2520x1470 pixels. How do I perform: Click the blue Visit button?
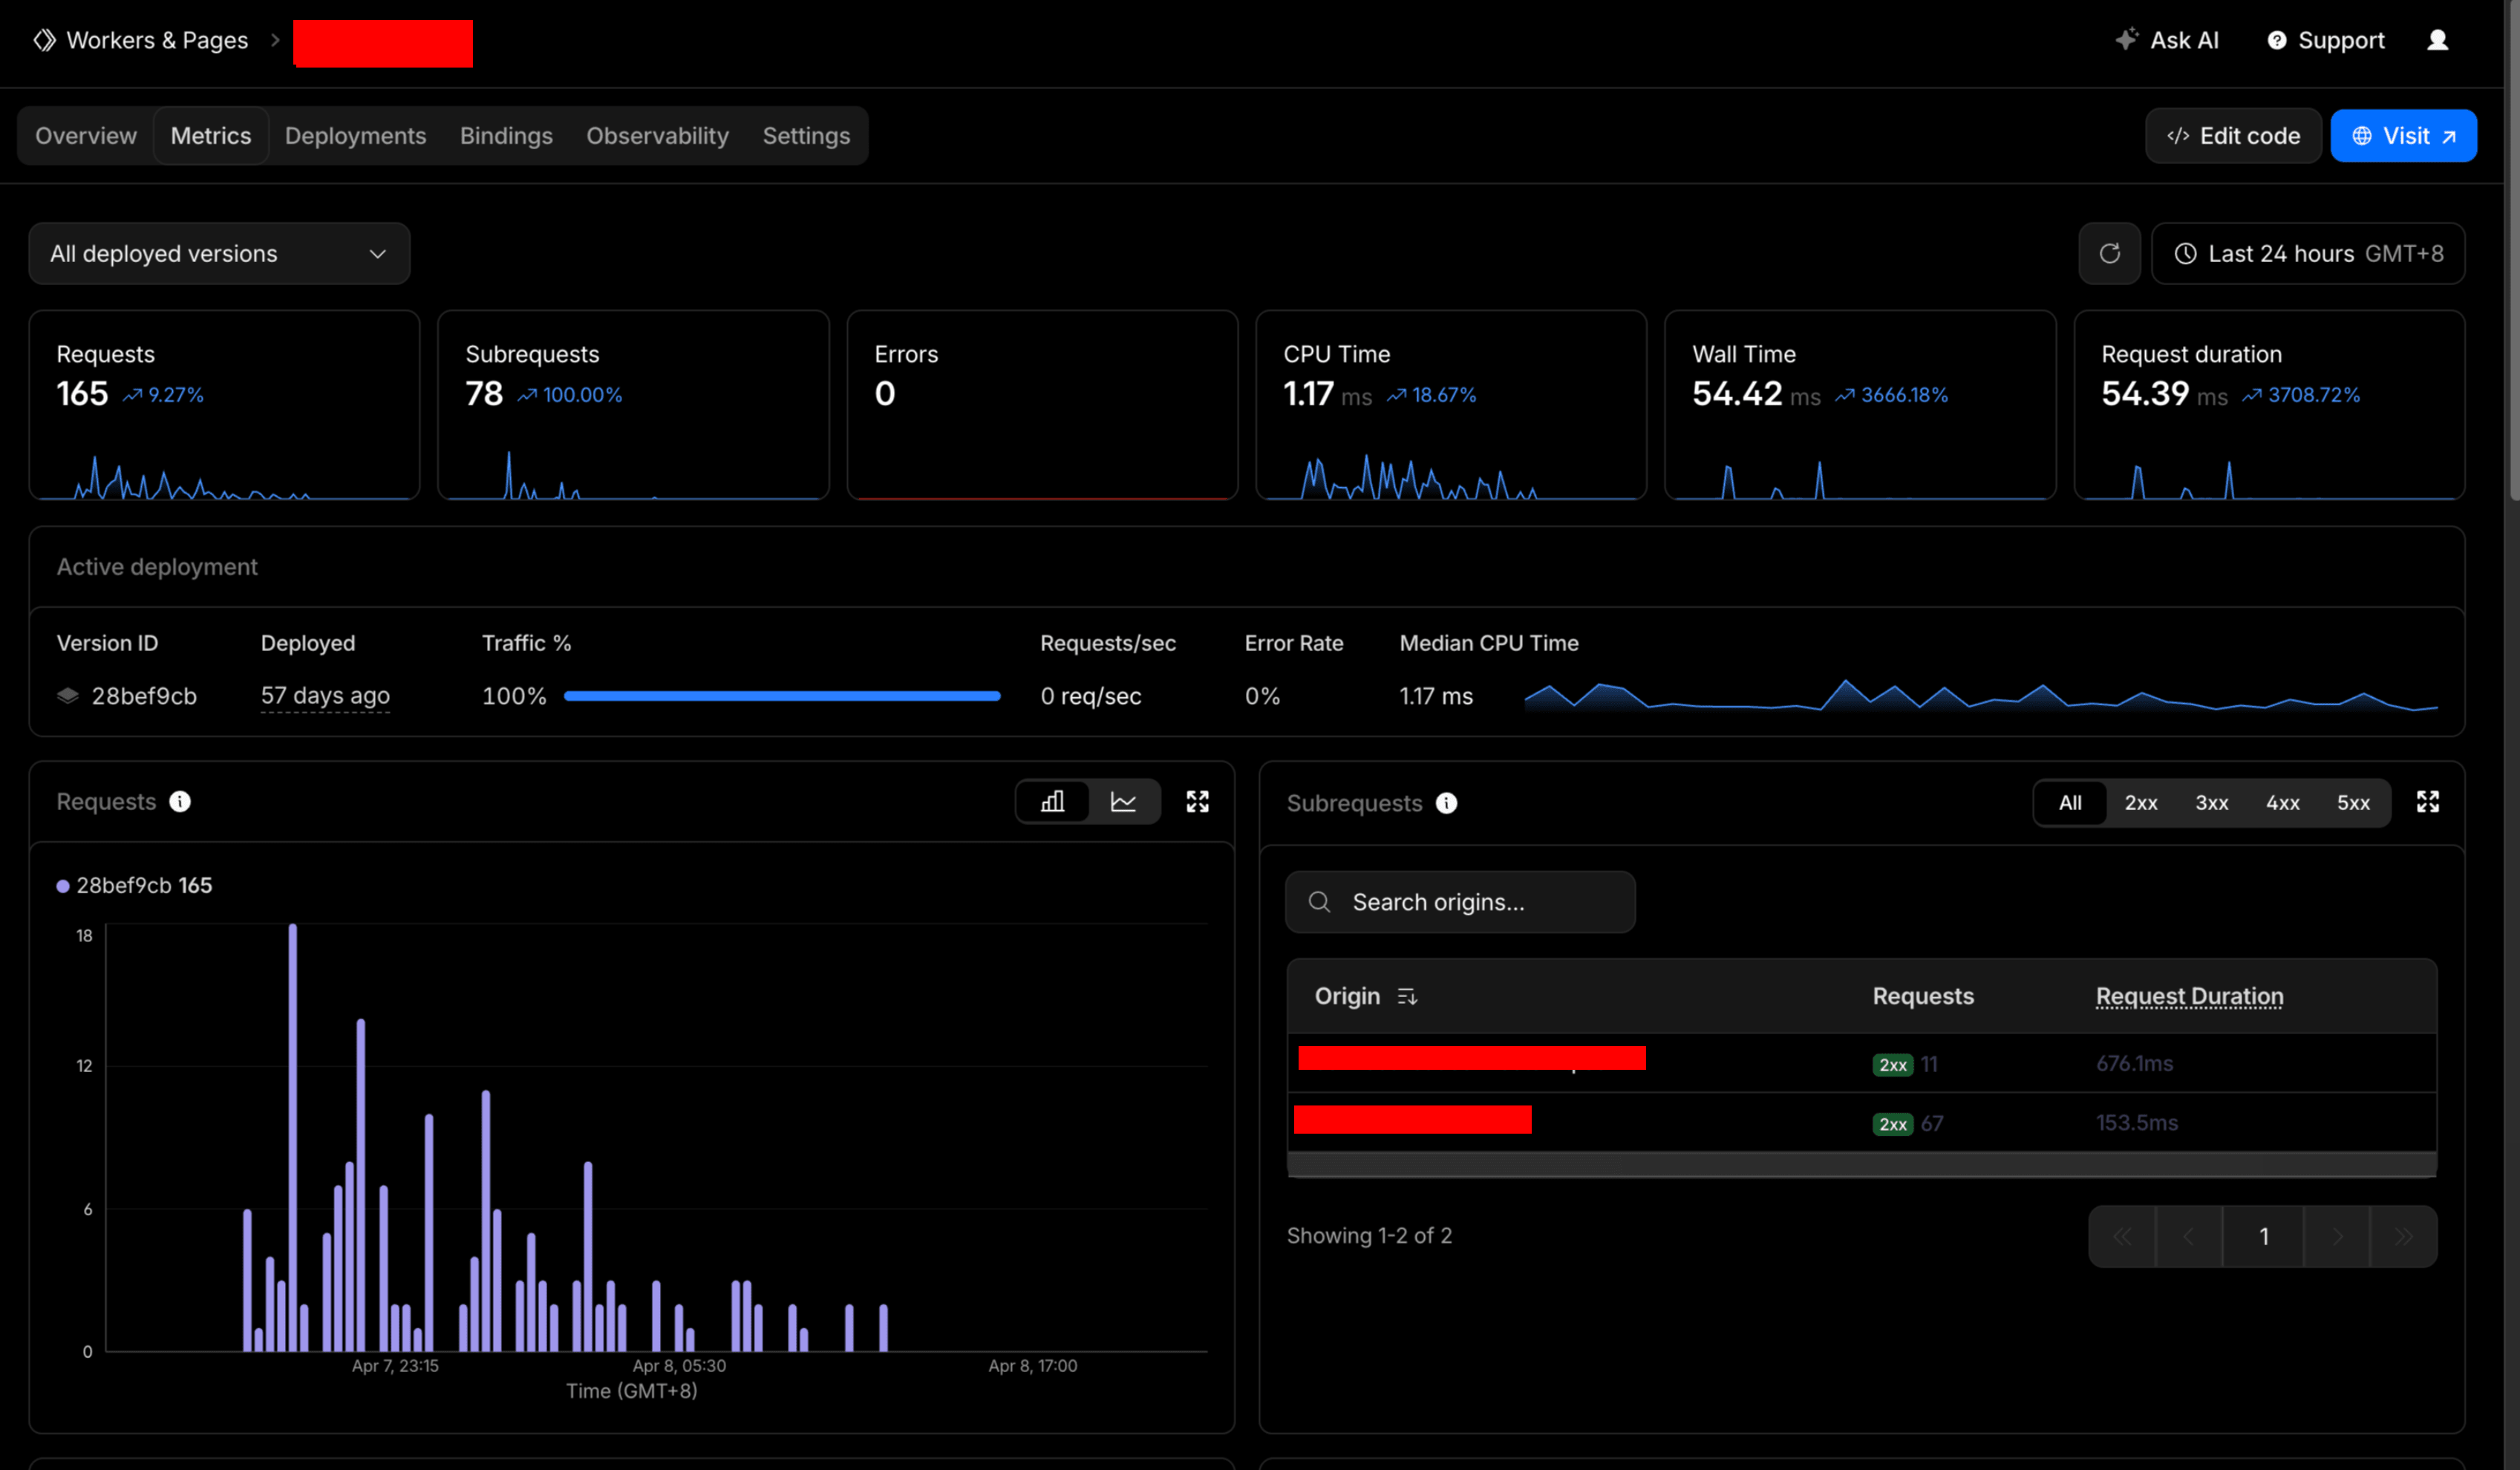click(2403, 135)
